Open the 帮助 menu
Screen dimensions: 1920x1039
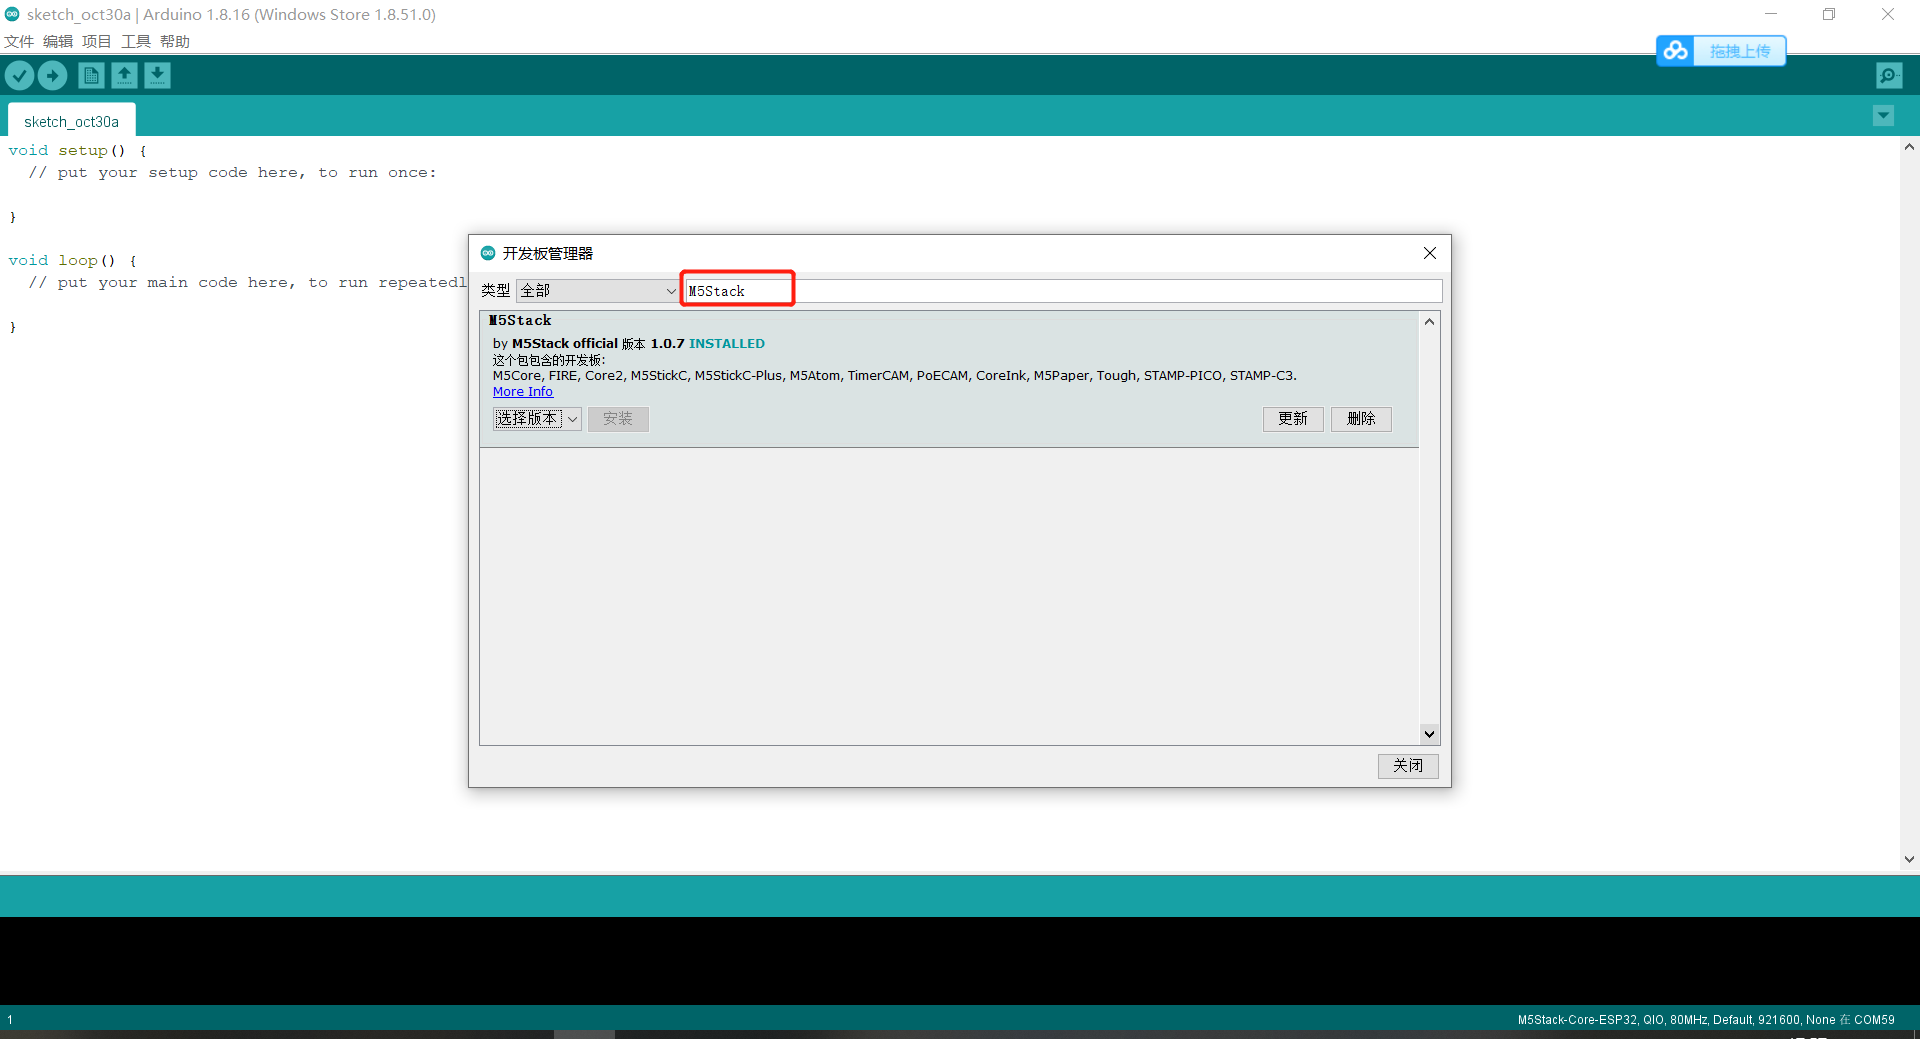[x=175, y=41]
